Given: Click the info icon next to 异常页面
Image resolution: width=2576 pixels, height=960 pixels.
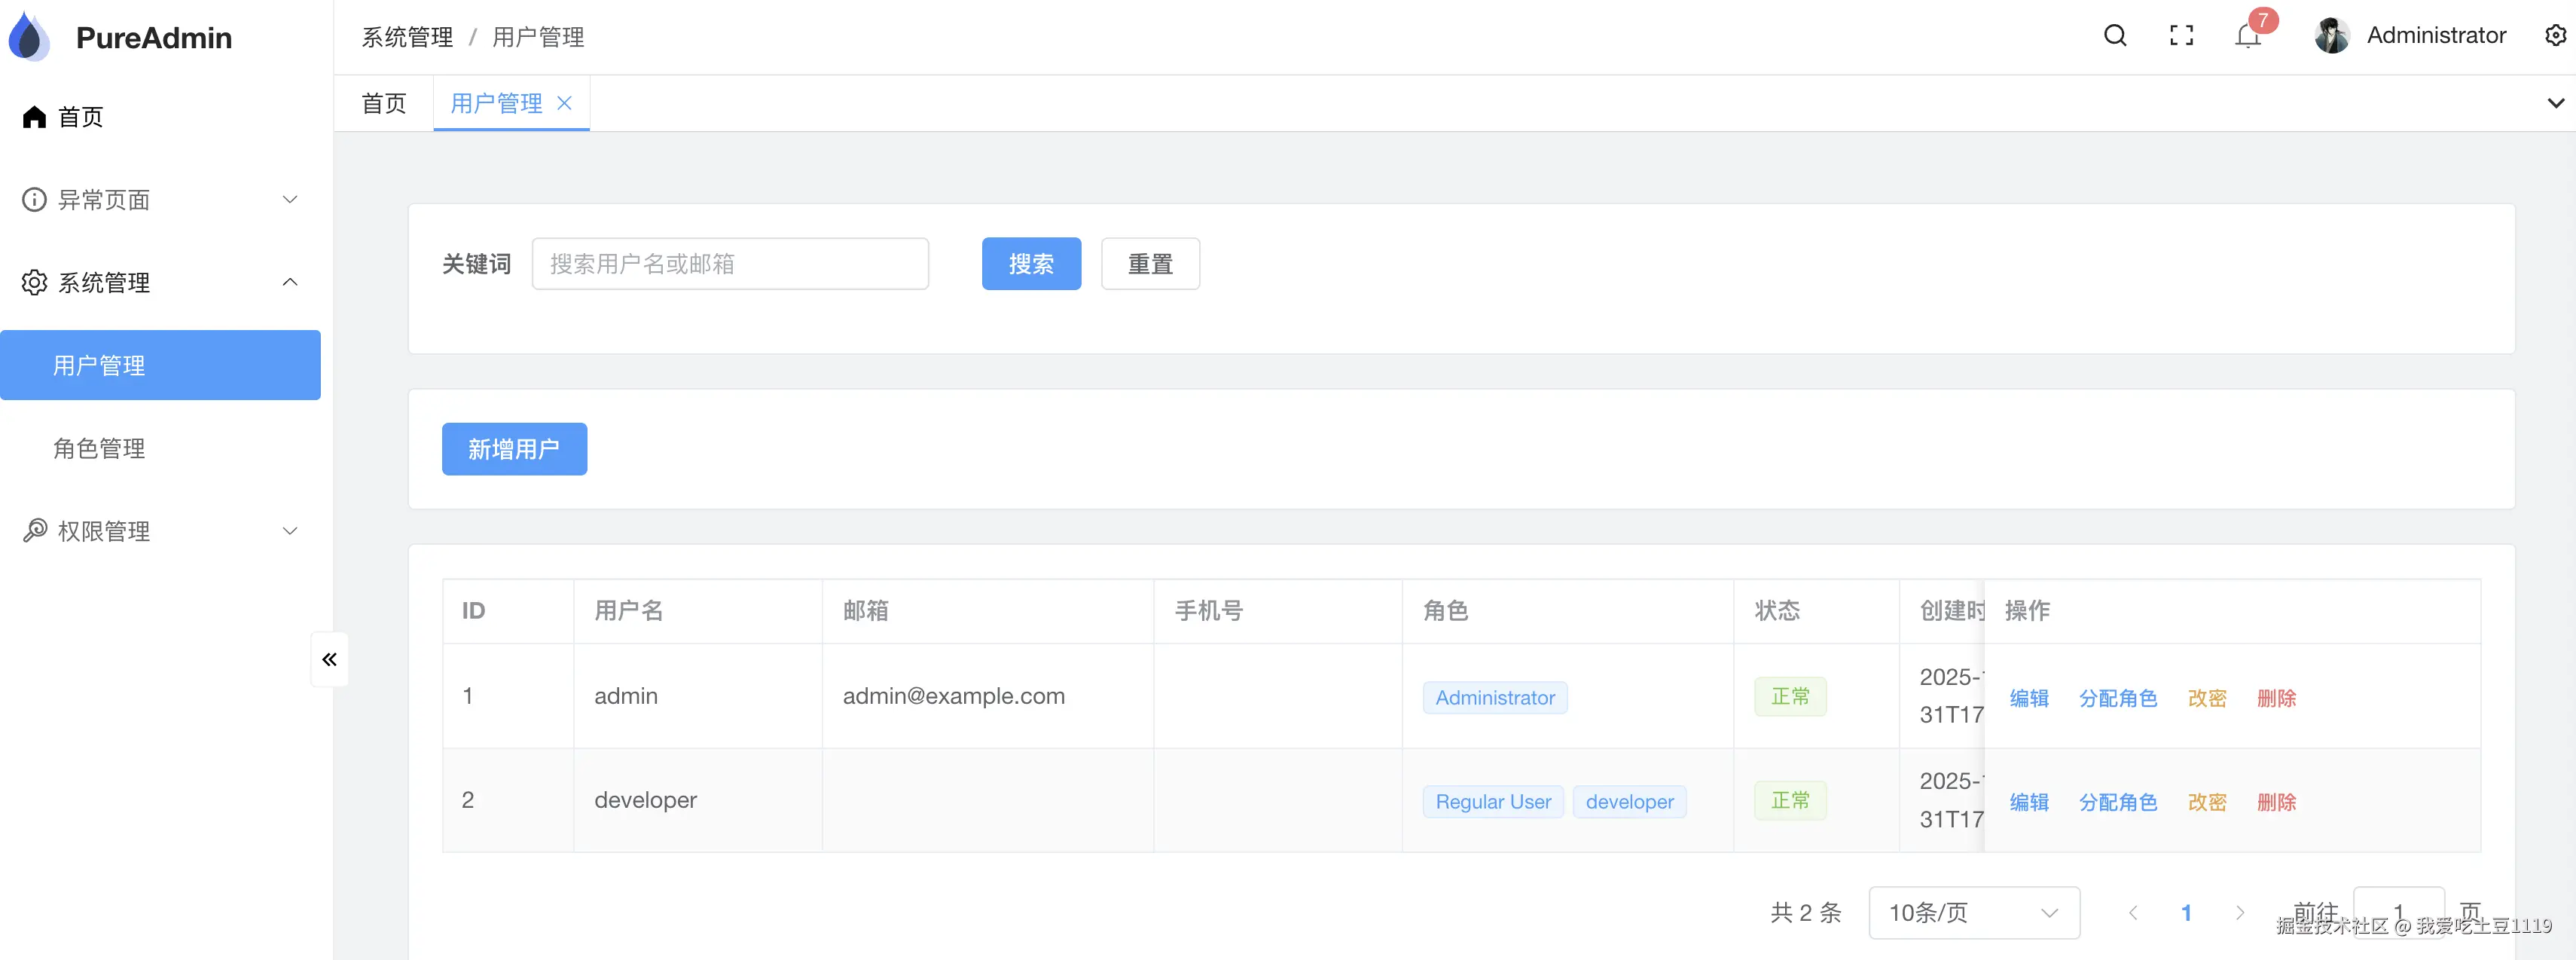Looking at the screenshot, I should pyautogui.click(x=33, y=199).
